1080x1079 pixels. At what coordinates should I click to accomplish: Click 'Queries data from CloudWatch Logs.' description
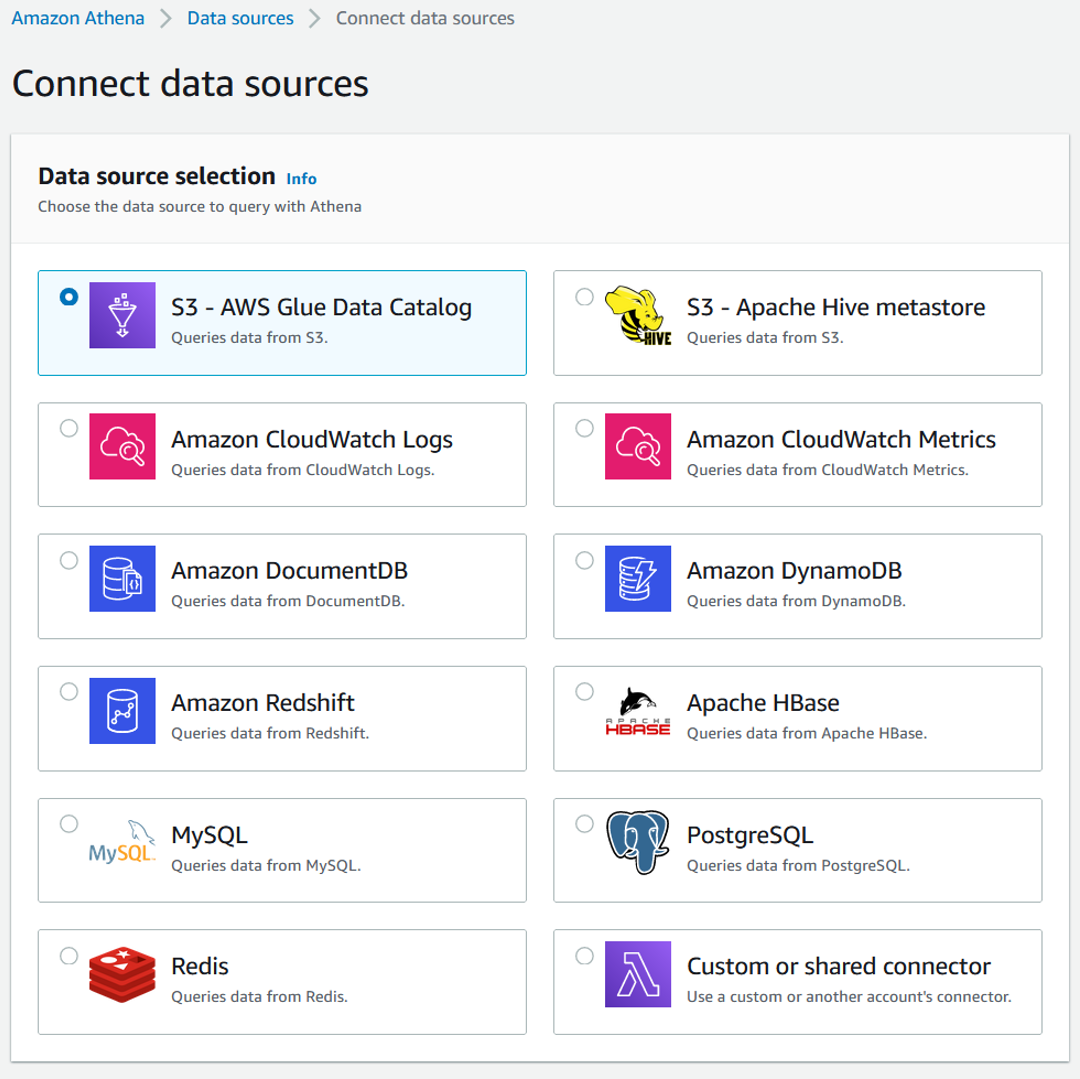[303, 470]
